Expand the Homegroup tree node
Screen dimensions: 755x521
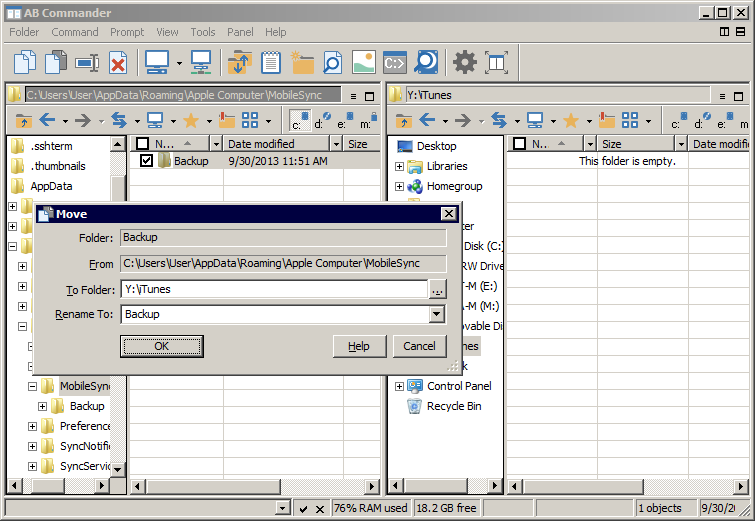click(399, 186)
